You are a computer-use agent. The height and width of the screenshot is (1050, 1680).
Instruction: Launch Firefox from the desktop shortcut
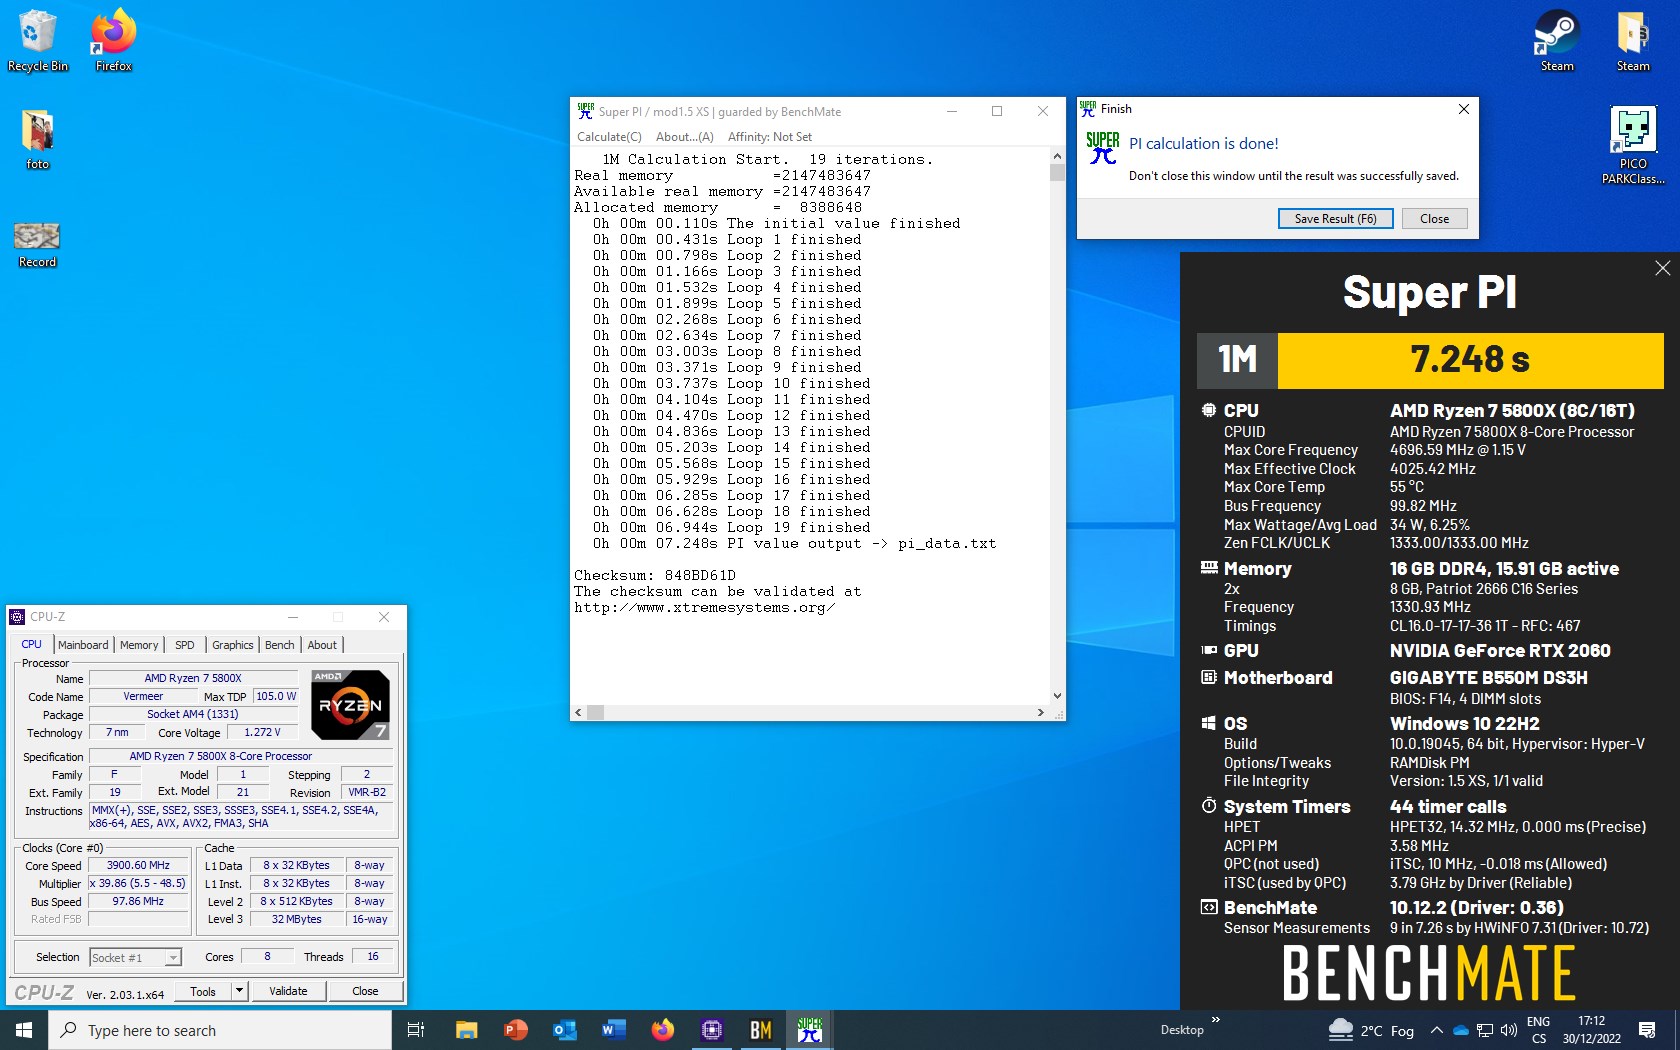tap(114, 40)
